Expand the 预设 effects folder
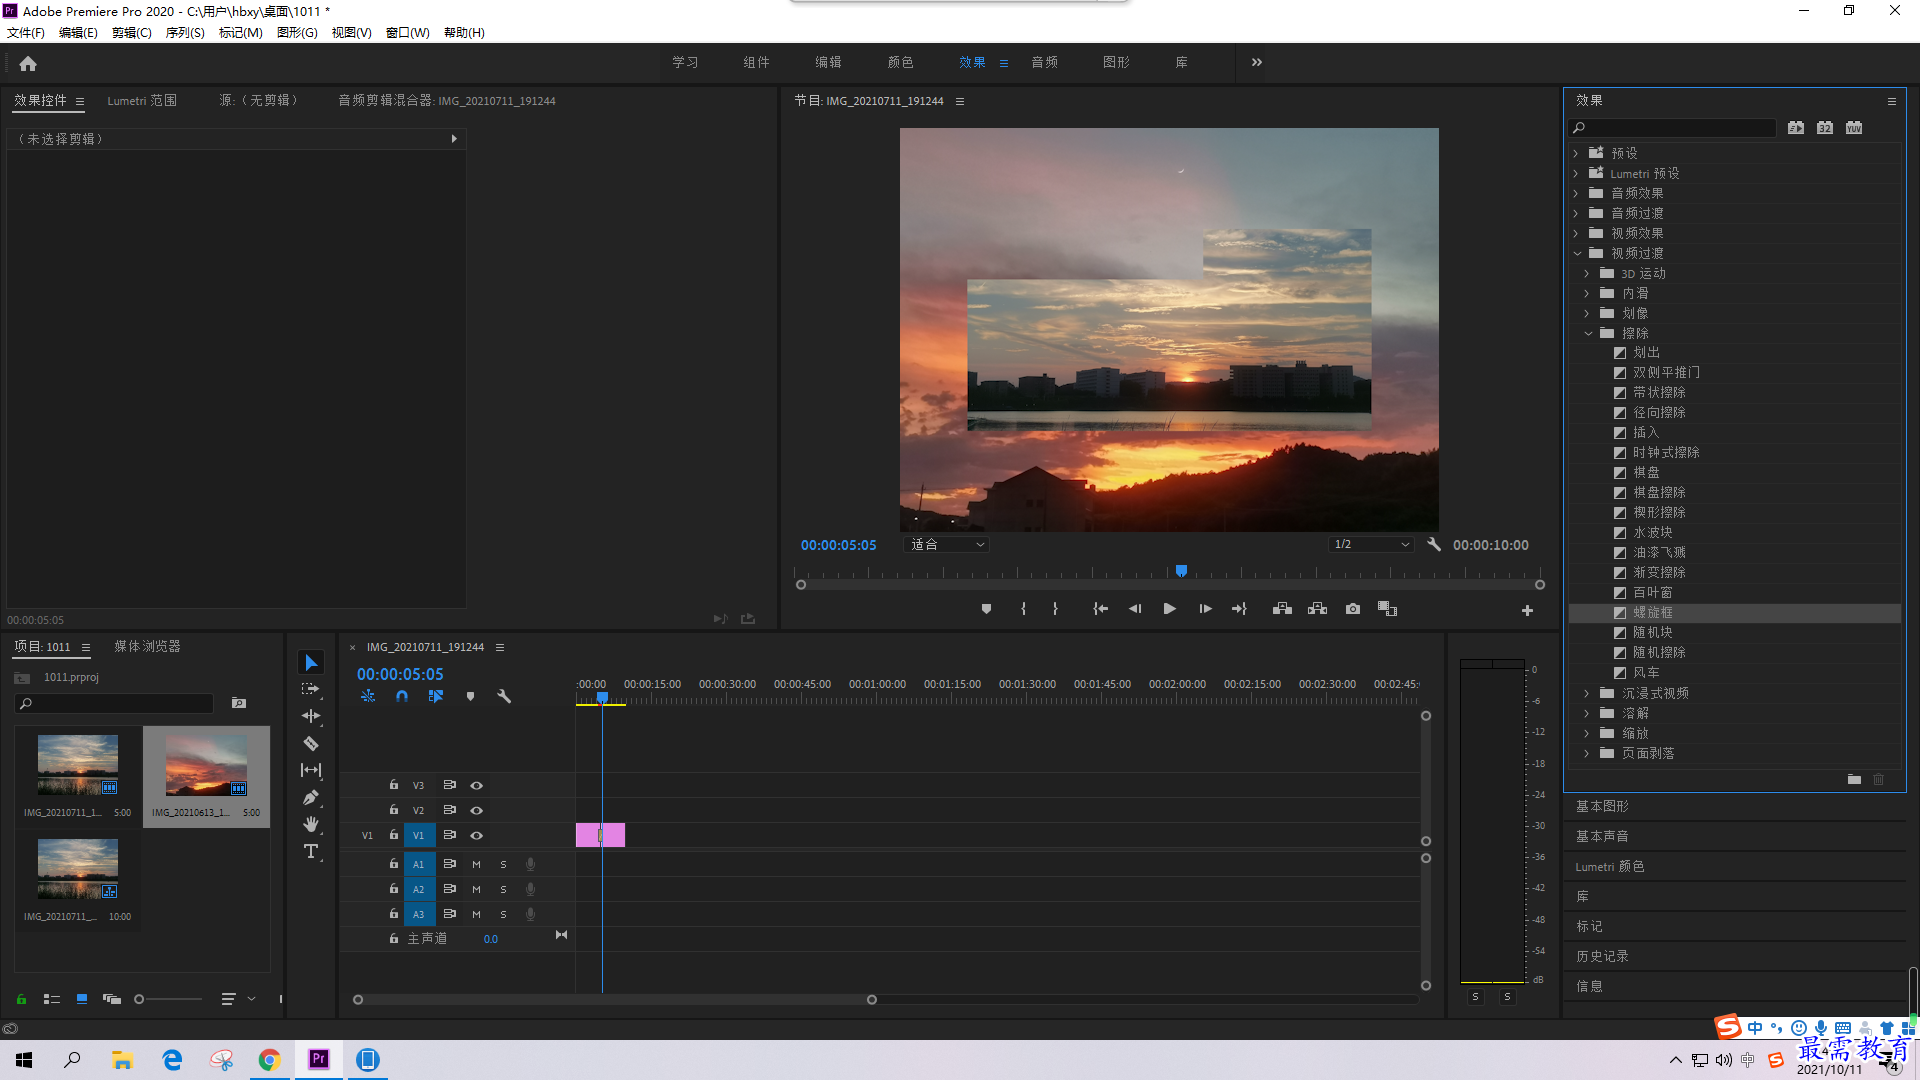 (x=1576, y=154)
